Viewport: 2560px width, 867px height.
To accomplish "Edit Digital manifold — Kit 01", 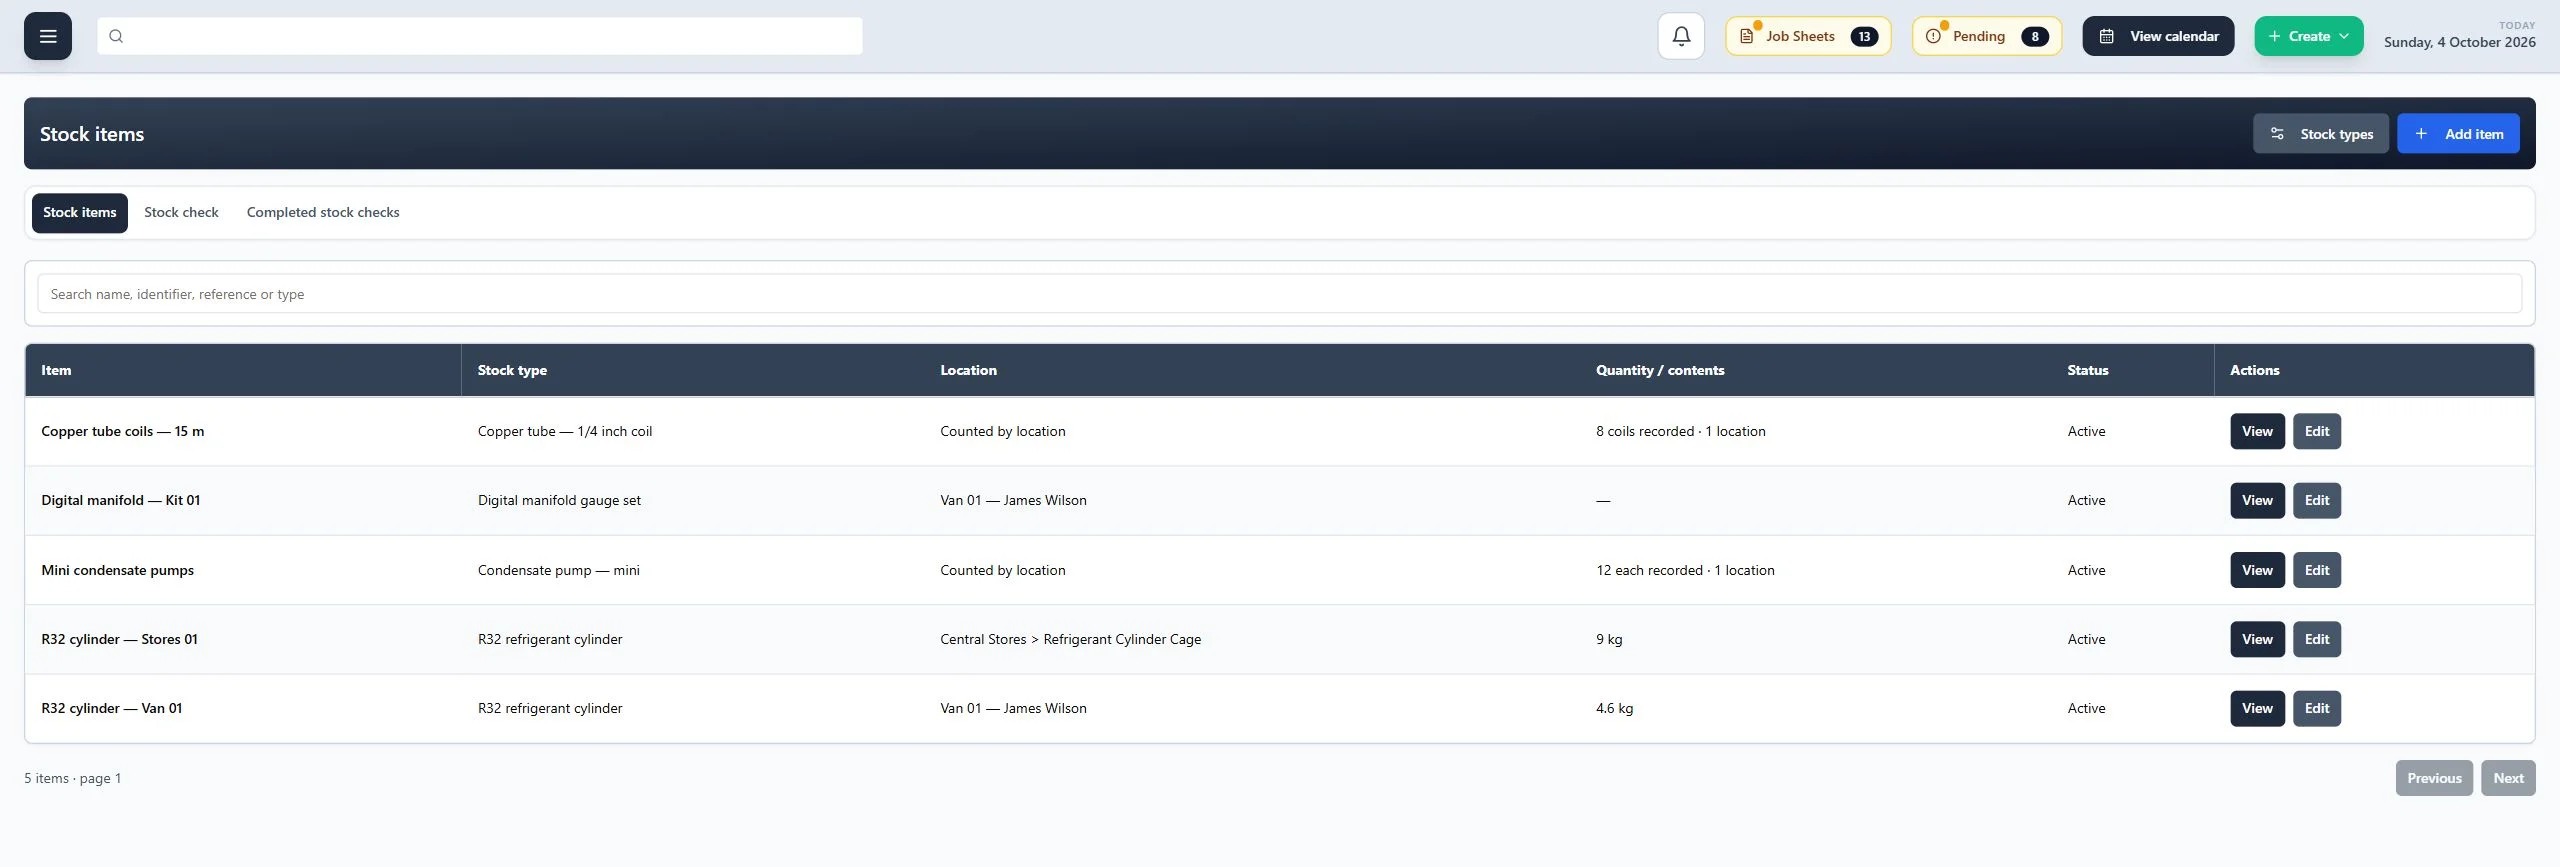I will click(2317, 501).
